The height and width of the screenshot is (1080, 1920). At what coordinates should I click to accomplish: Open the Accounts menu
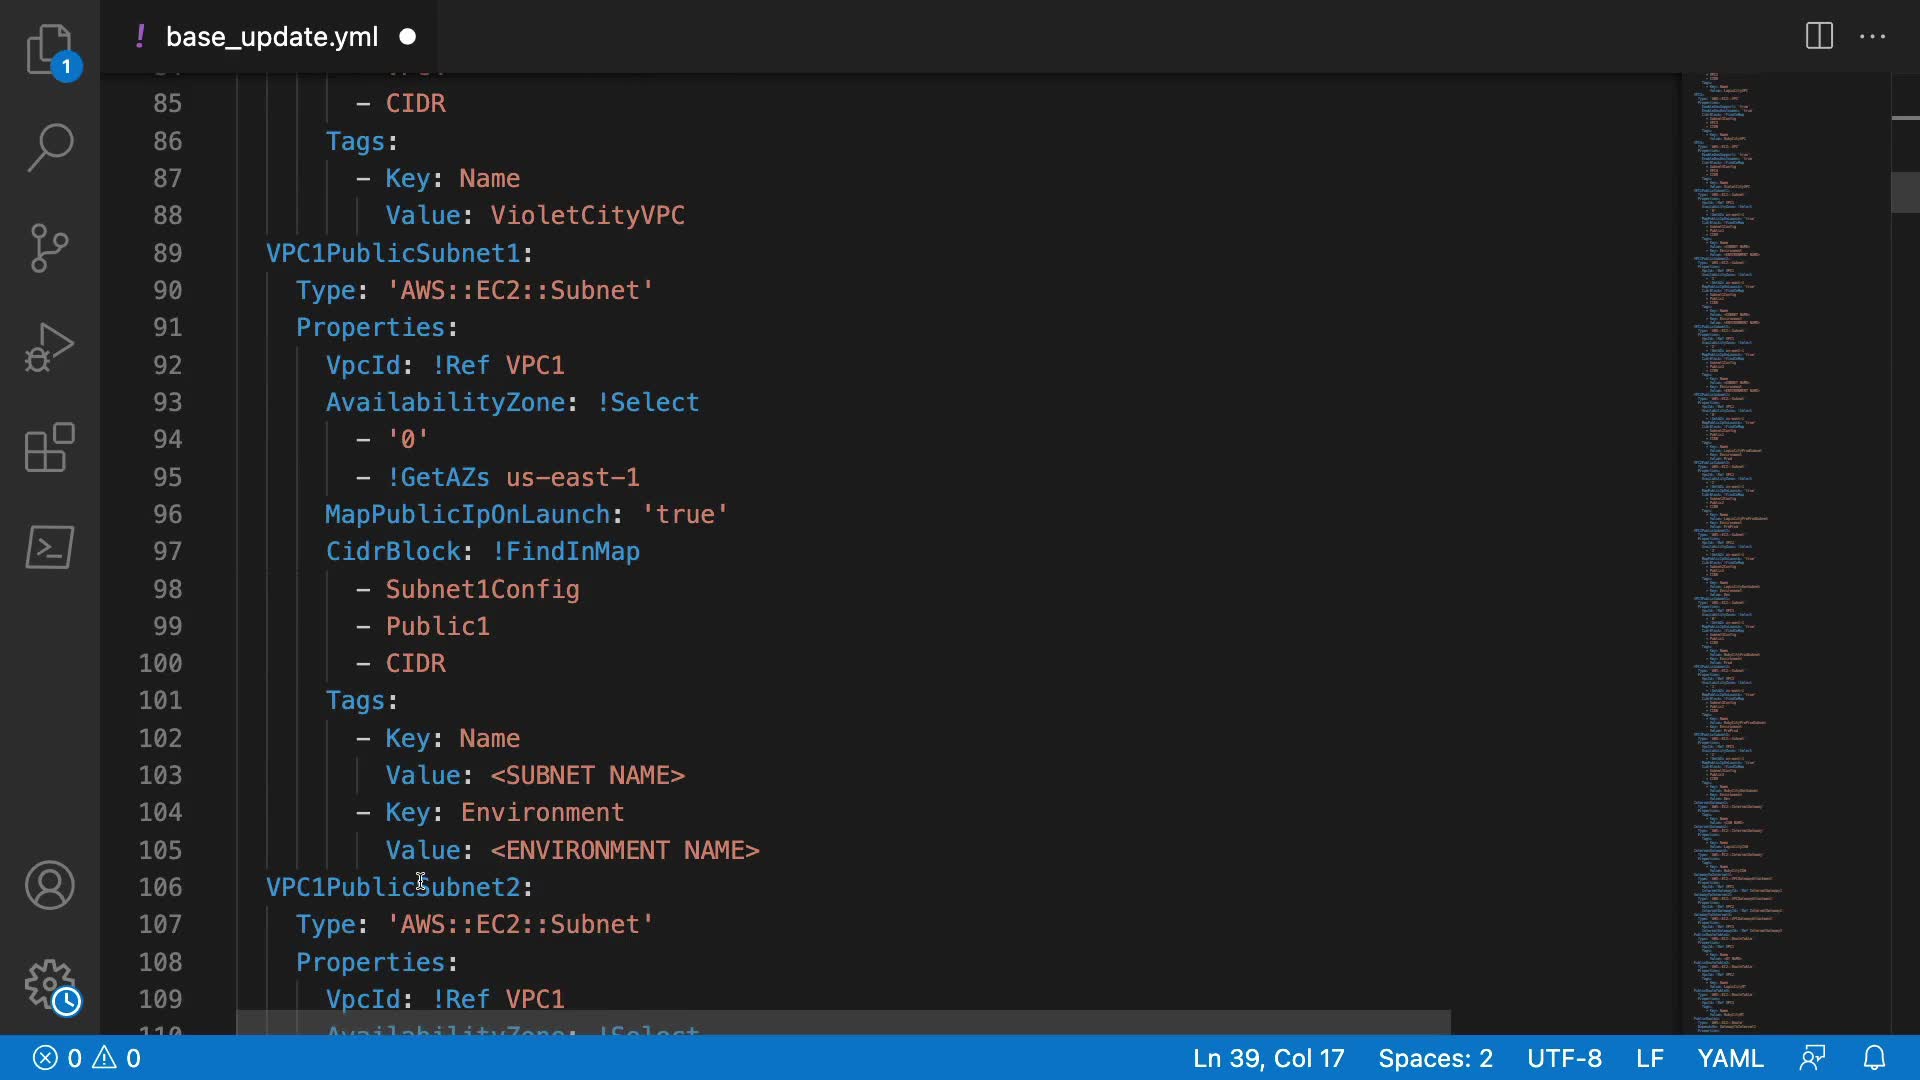pos(49,885)
